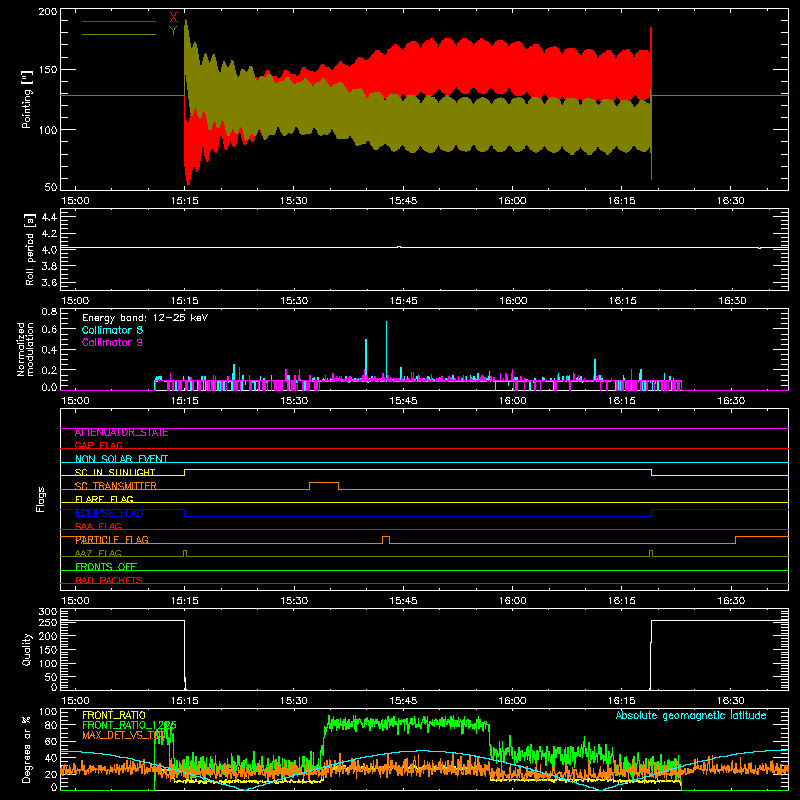Click the red X legend line in Pointing plot
The height and width of the screenshot is (800, 800).
point(118,21)
